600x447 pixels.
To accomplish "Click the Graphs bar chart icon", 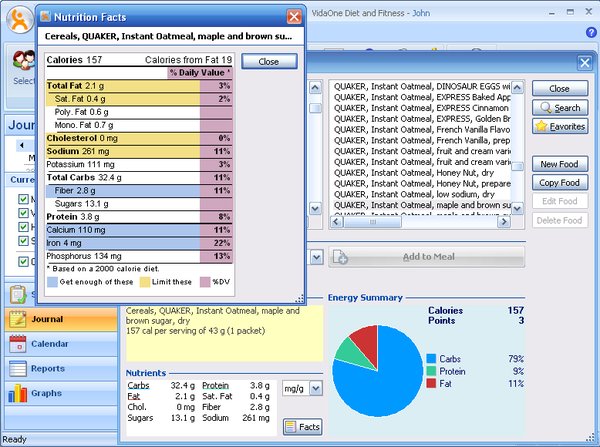I will point(18,393).
